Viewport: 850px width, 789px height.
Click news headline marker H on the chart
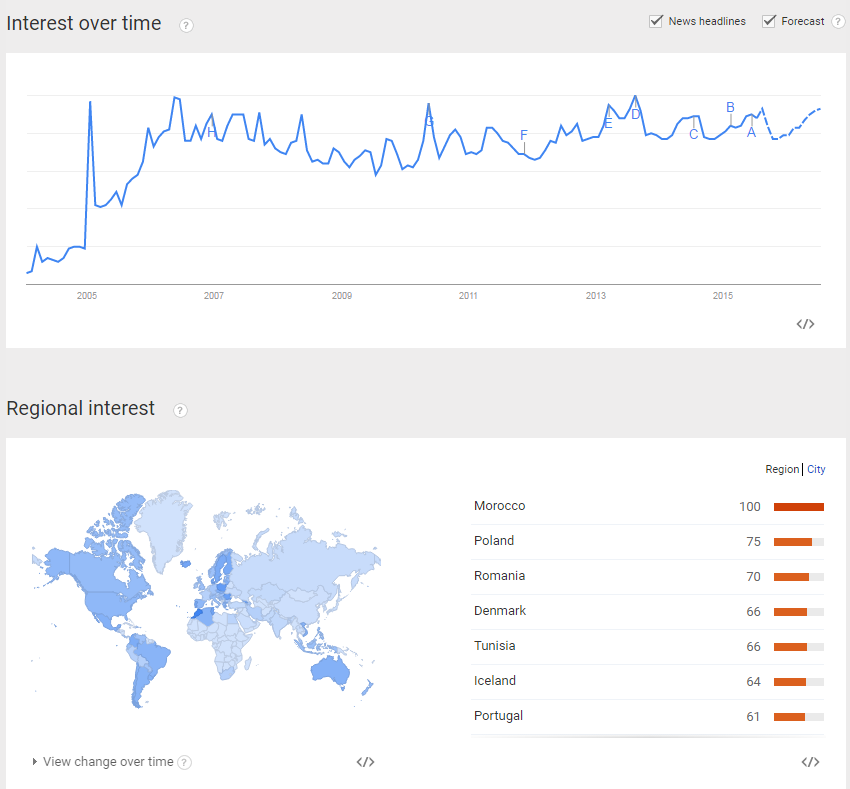211,132
